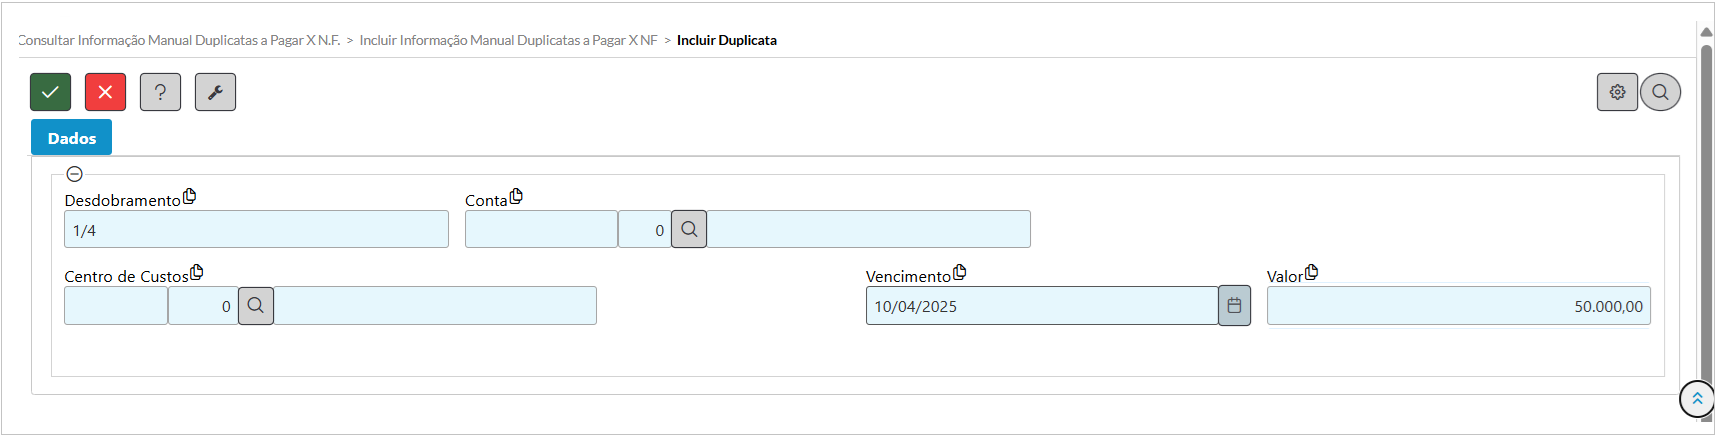
Task: Click the Vencimento date field
Action: [x=1040, y=306]
